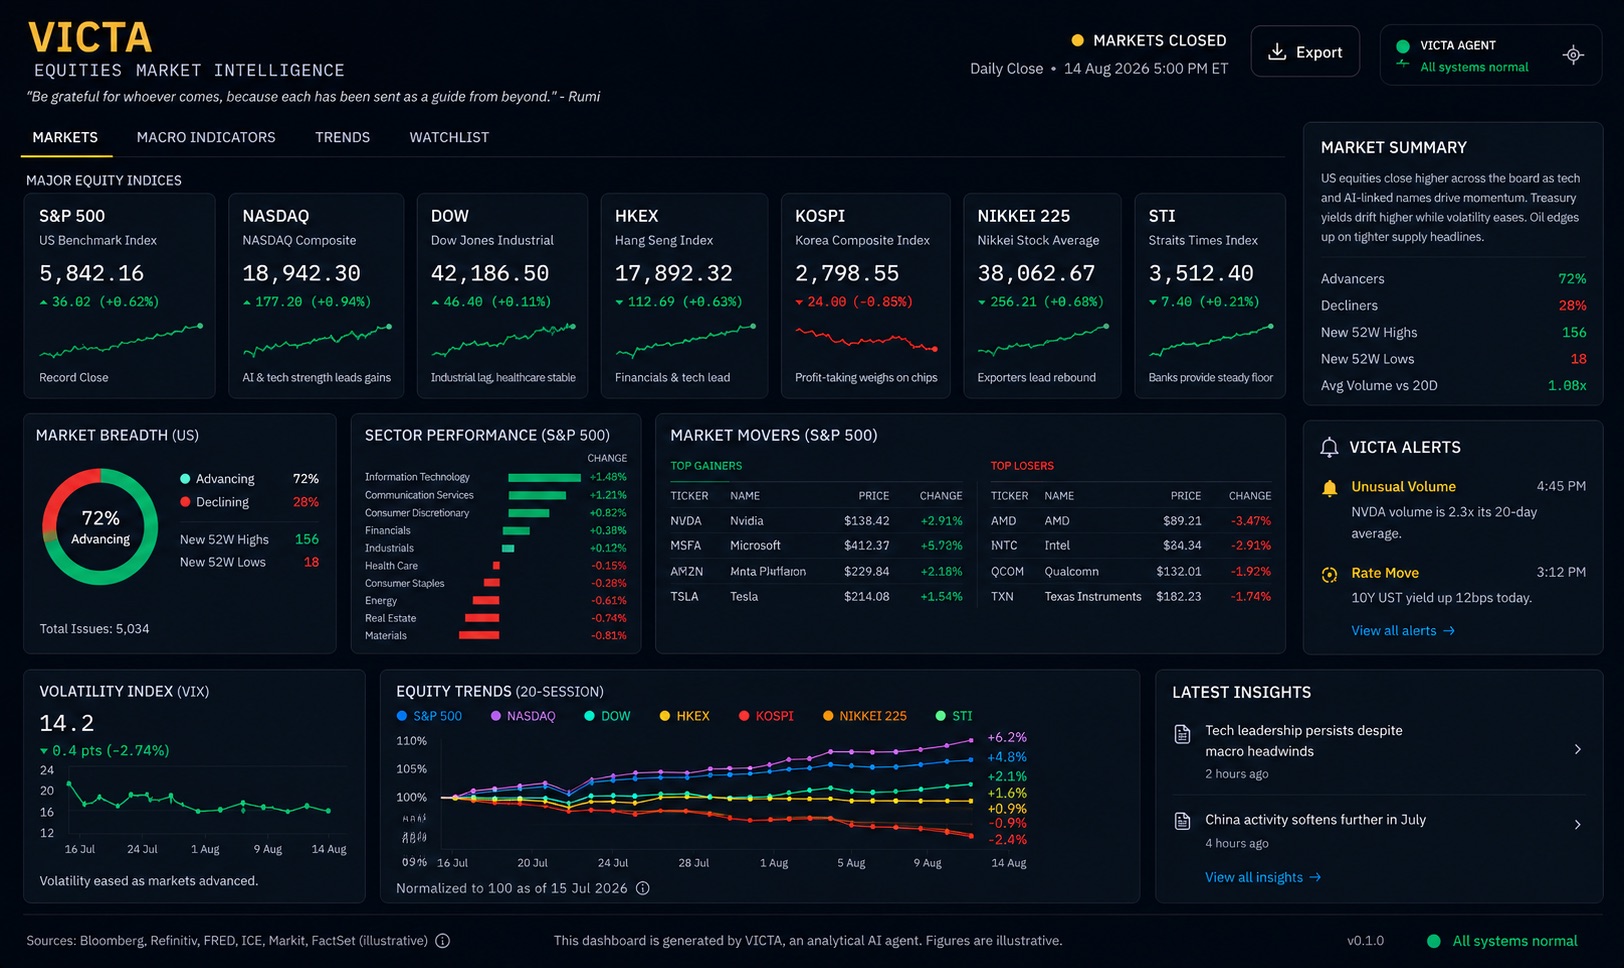Expand Tech leadership insight chevron
The height and width of the screenshot is (968, 1624).
coord(1577,749)
